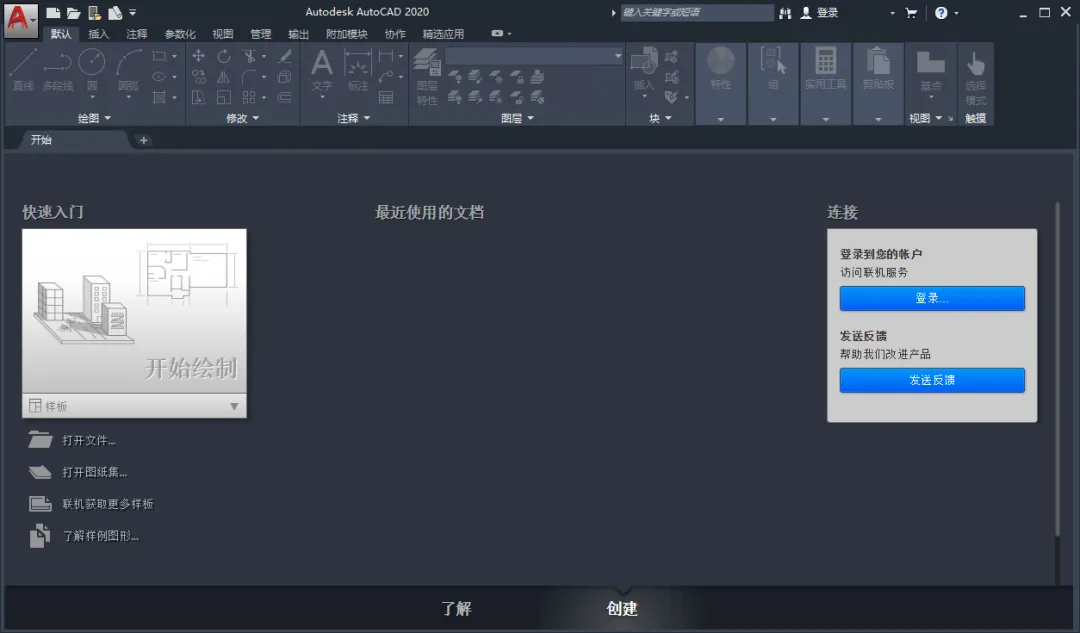The image size is (1080, 633).
Task: Open 图层特性 layer properties
Action: 427,77
